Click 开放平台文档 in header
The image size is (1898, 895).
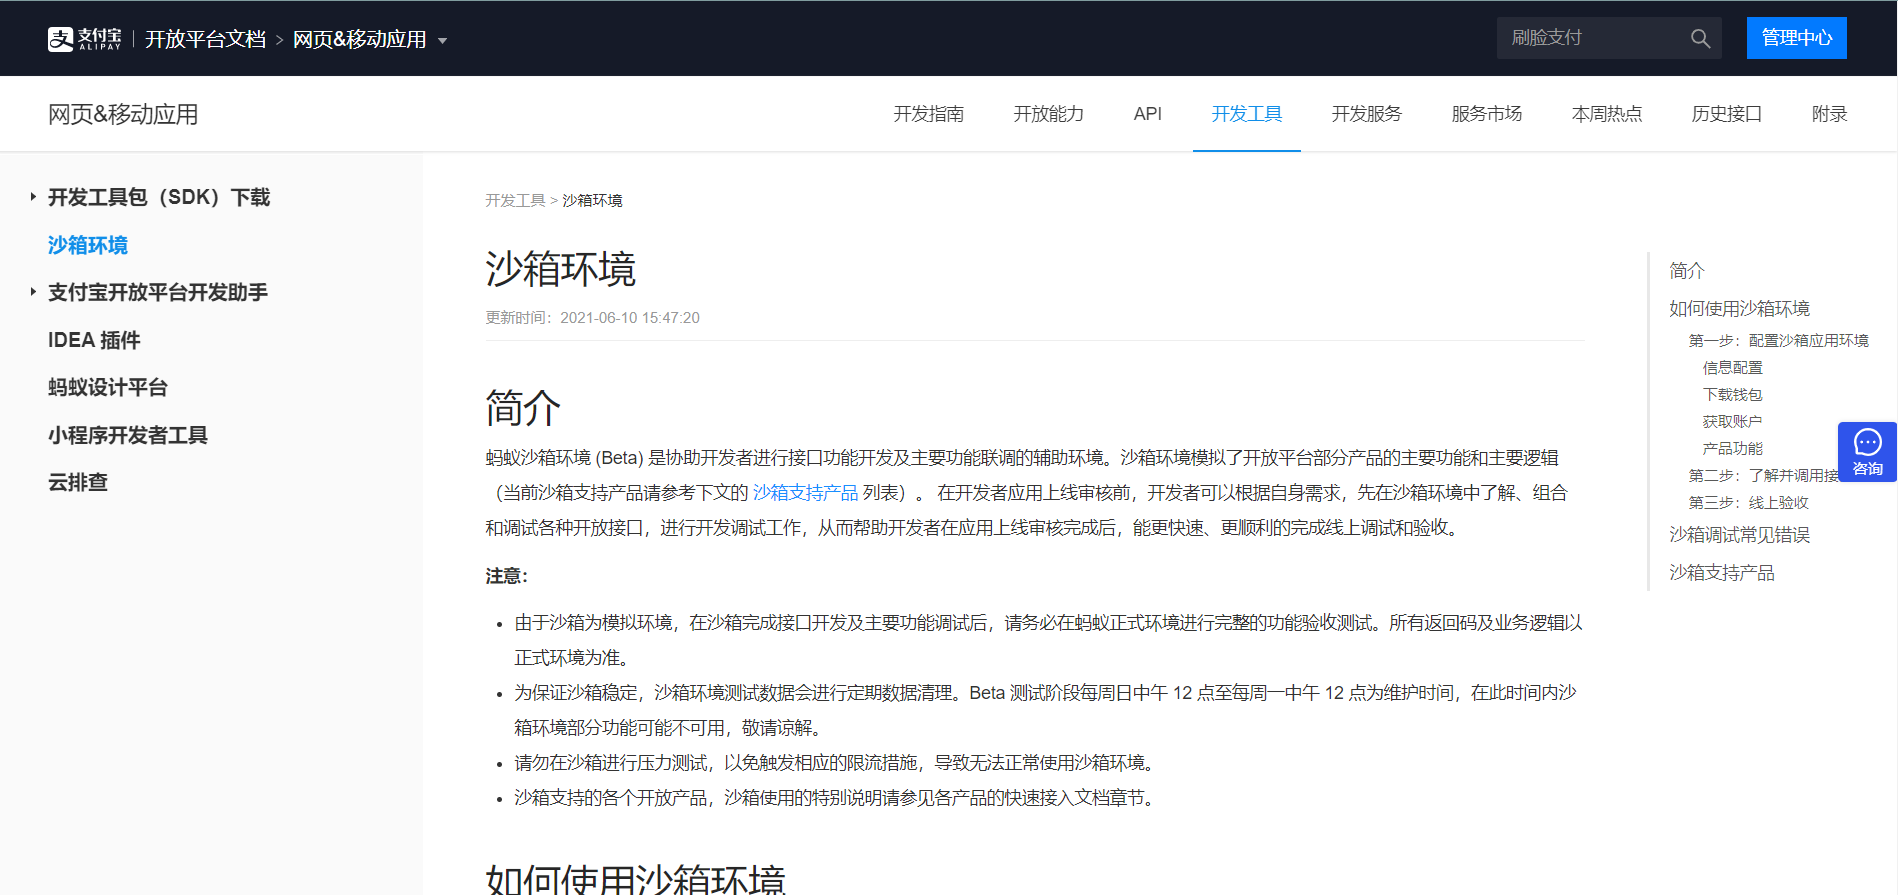(x=205, y=39)
